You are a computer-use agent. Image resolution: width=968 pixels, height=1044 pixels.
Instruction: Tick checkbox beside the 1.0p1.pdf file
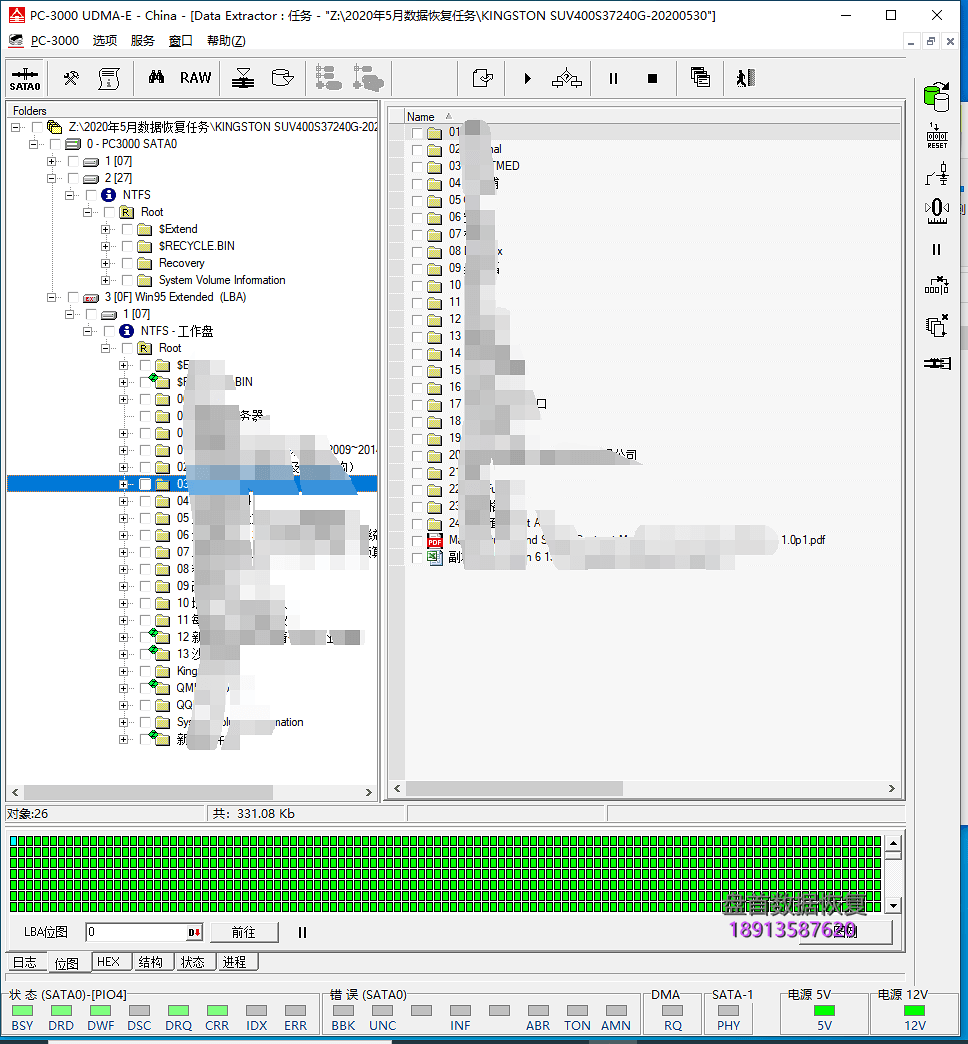click(x=417, y=541)
